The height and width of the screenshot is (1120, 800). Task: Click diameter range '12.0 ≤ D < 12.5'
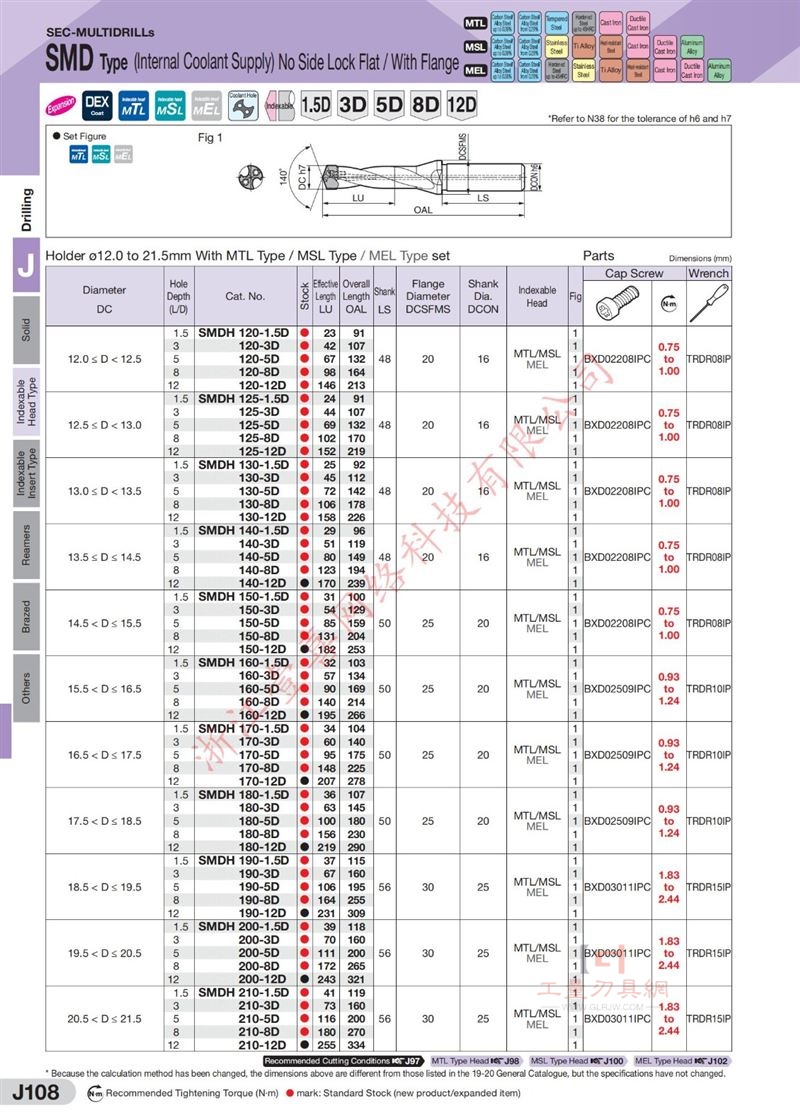(105, 359)
